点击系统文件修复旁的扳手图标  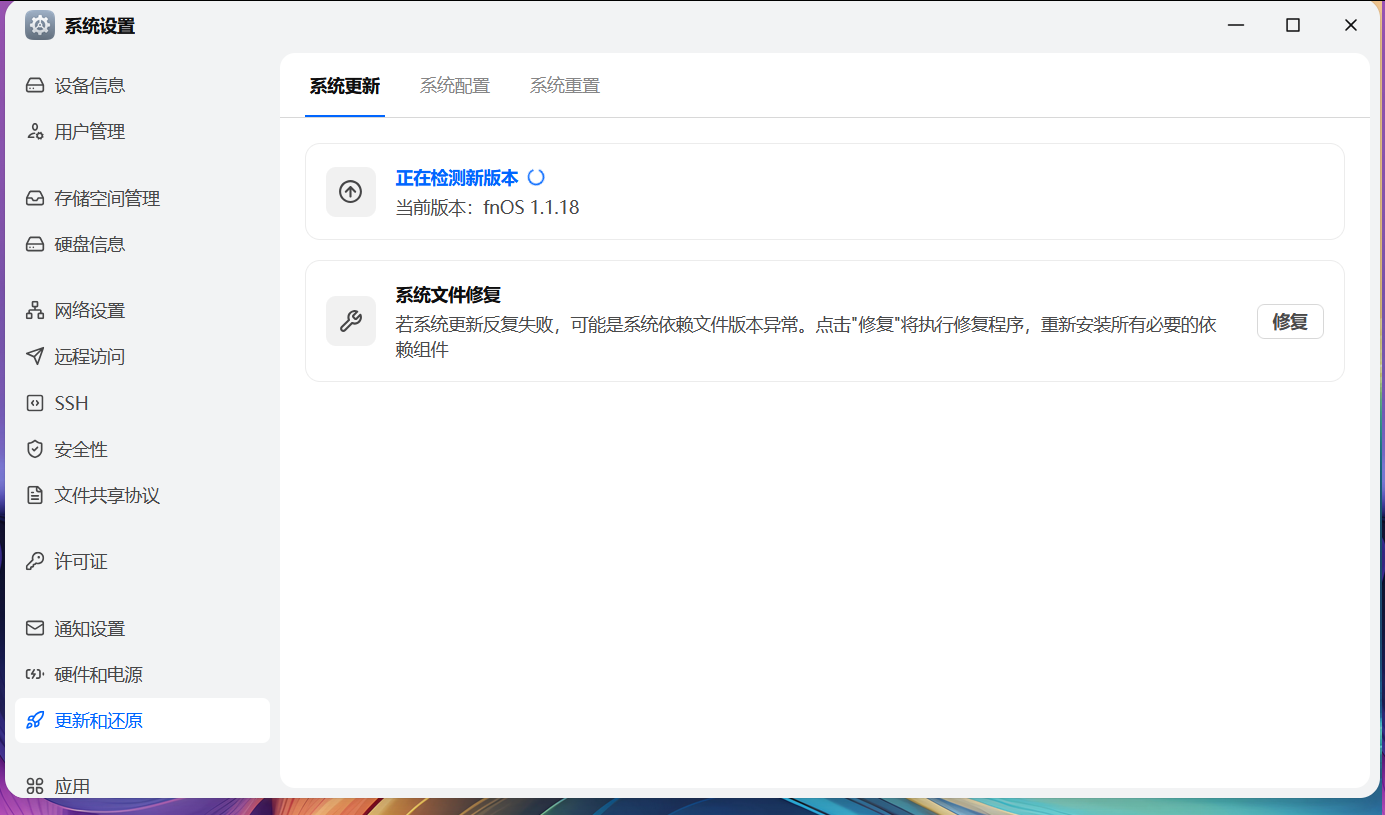351,321
